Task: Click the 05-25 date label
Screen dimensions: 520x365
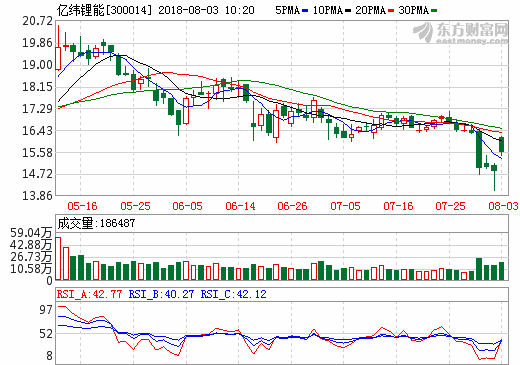Action: pos(135,206)
